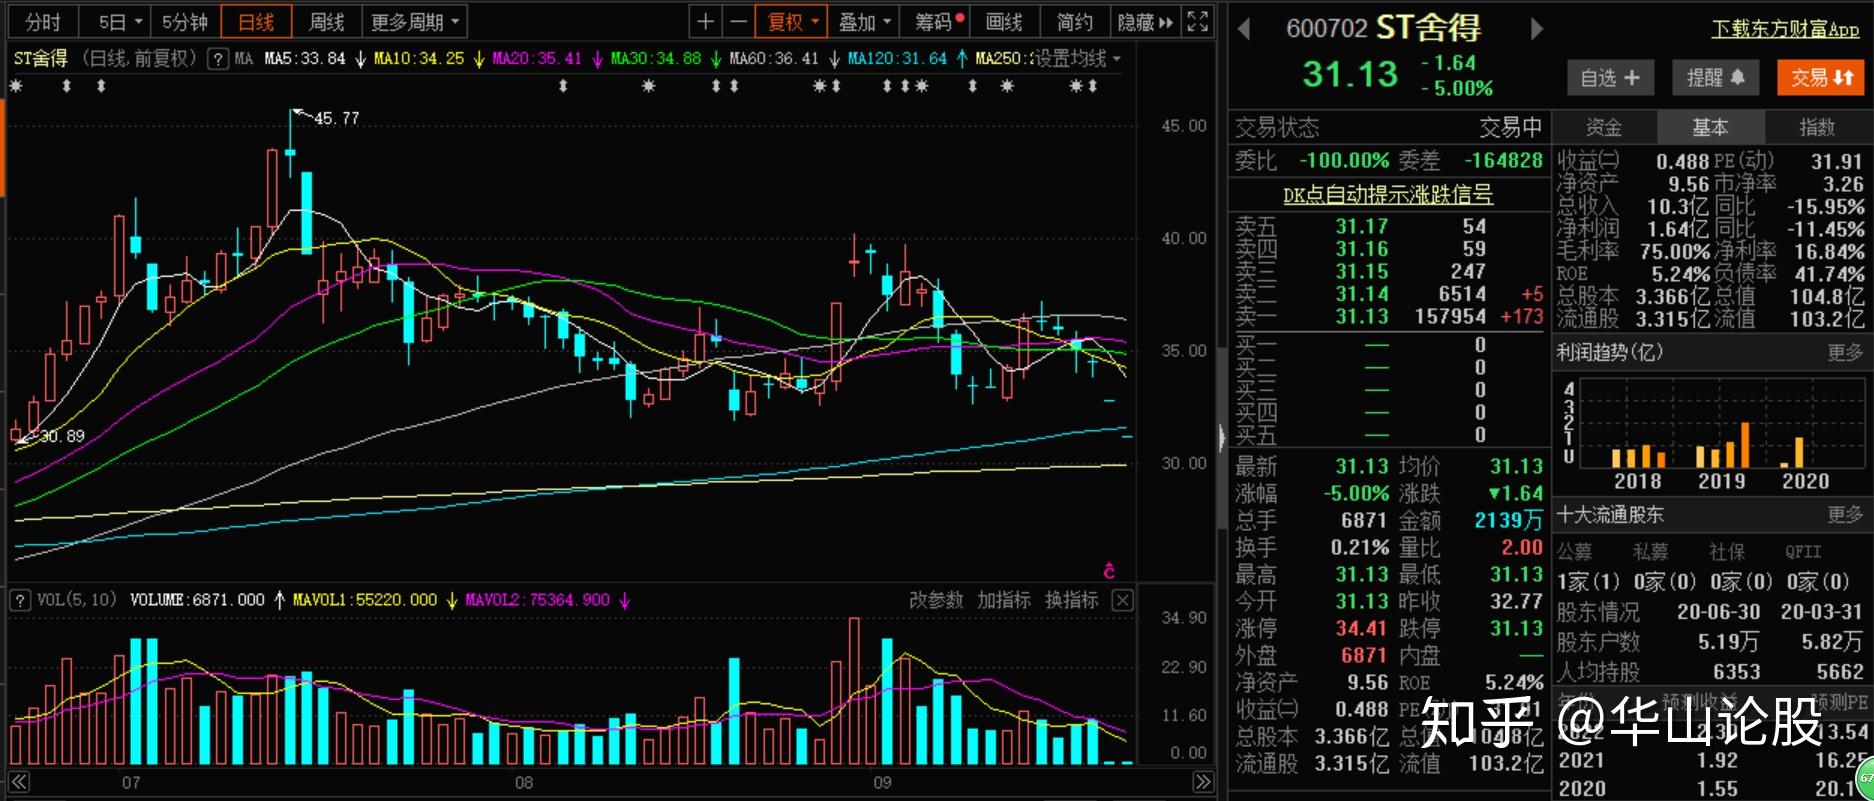Click the 2019 profit trend bars

tap(1722, 445)
